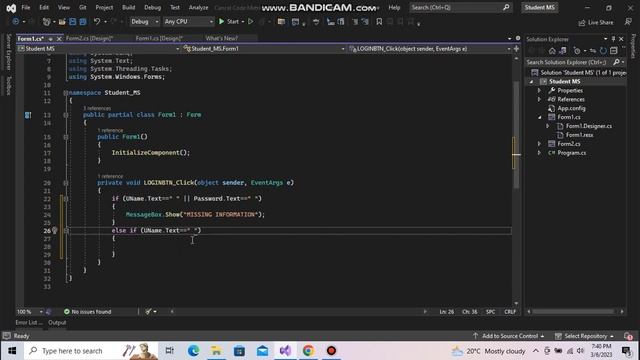Click the Live Share icon

582,22
